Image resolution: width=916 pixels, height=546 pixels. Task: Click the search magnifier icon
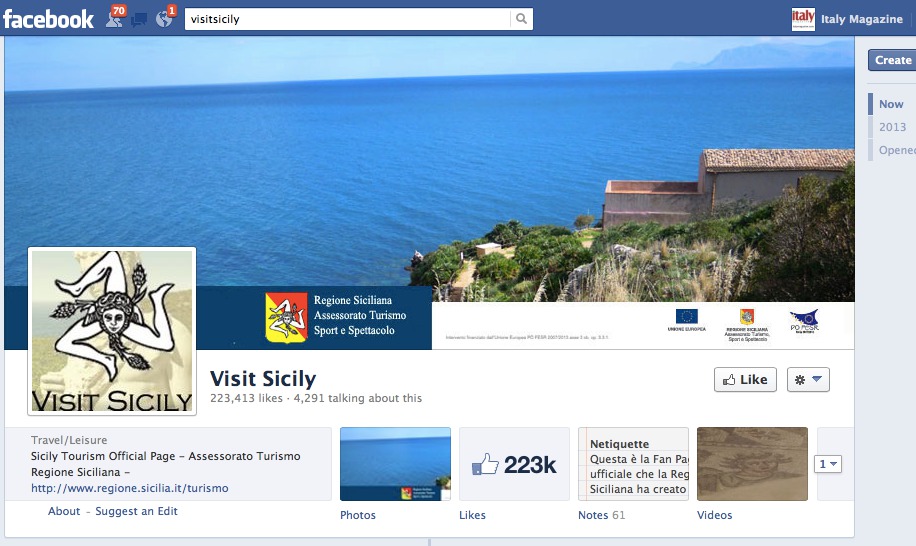(x=521, y=19)
